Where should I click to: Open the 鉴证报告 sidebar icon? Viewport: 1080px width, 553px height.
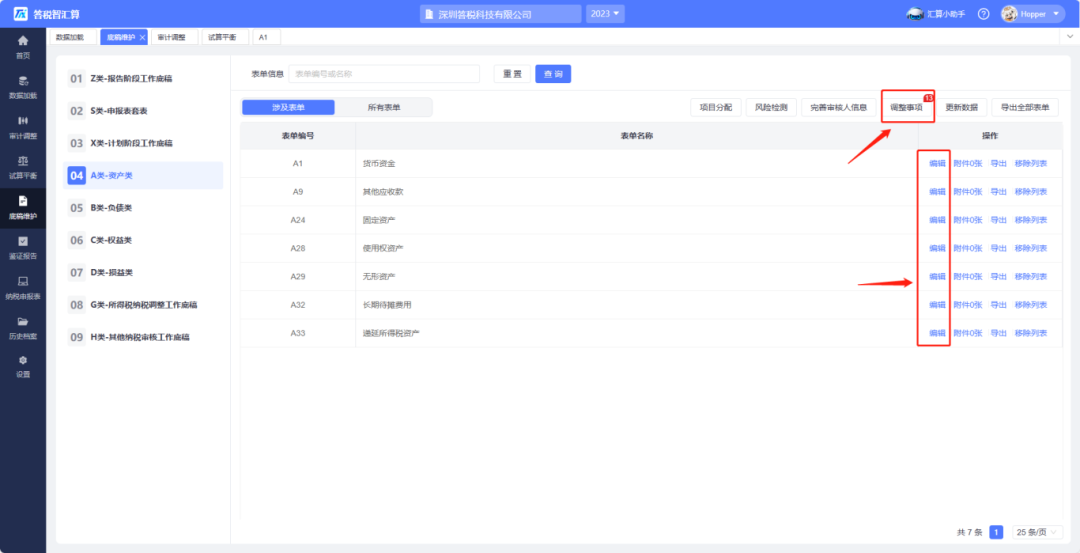tap(23, 241)
